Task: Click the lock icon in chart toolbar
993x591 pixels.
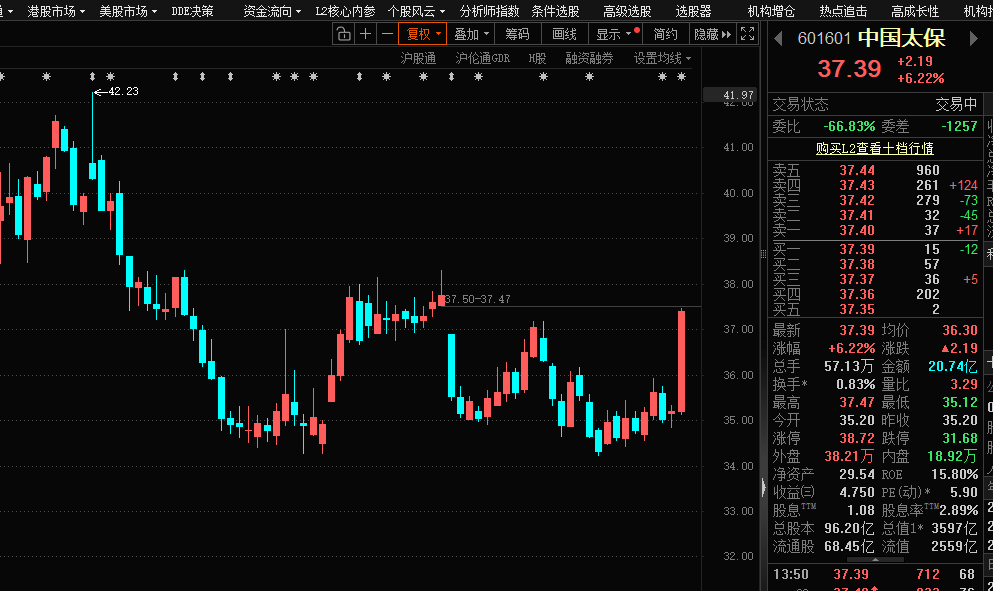Action: [344, 34]
